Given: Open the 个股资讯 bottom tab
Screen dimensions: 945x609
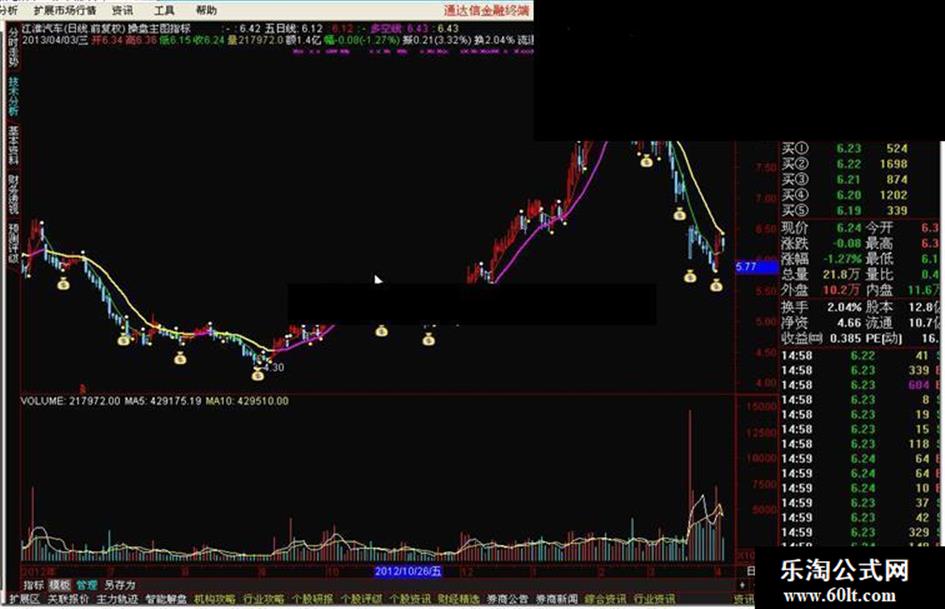Looking at the screenshot, I should pos(410,599).
